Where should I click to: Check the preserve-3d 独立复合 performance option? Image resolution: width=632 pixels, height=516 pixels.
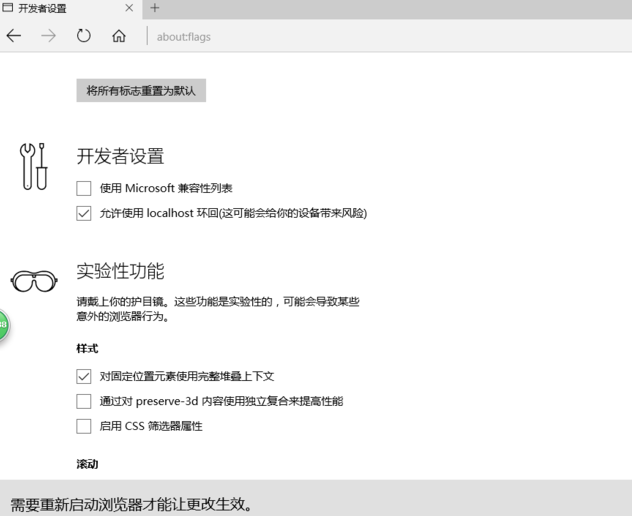(84, 401)
